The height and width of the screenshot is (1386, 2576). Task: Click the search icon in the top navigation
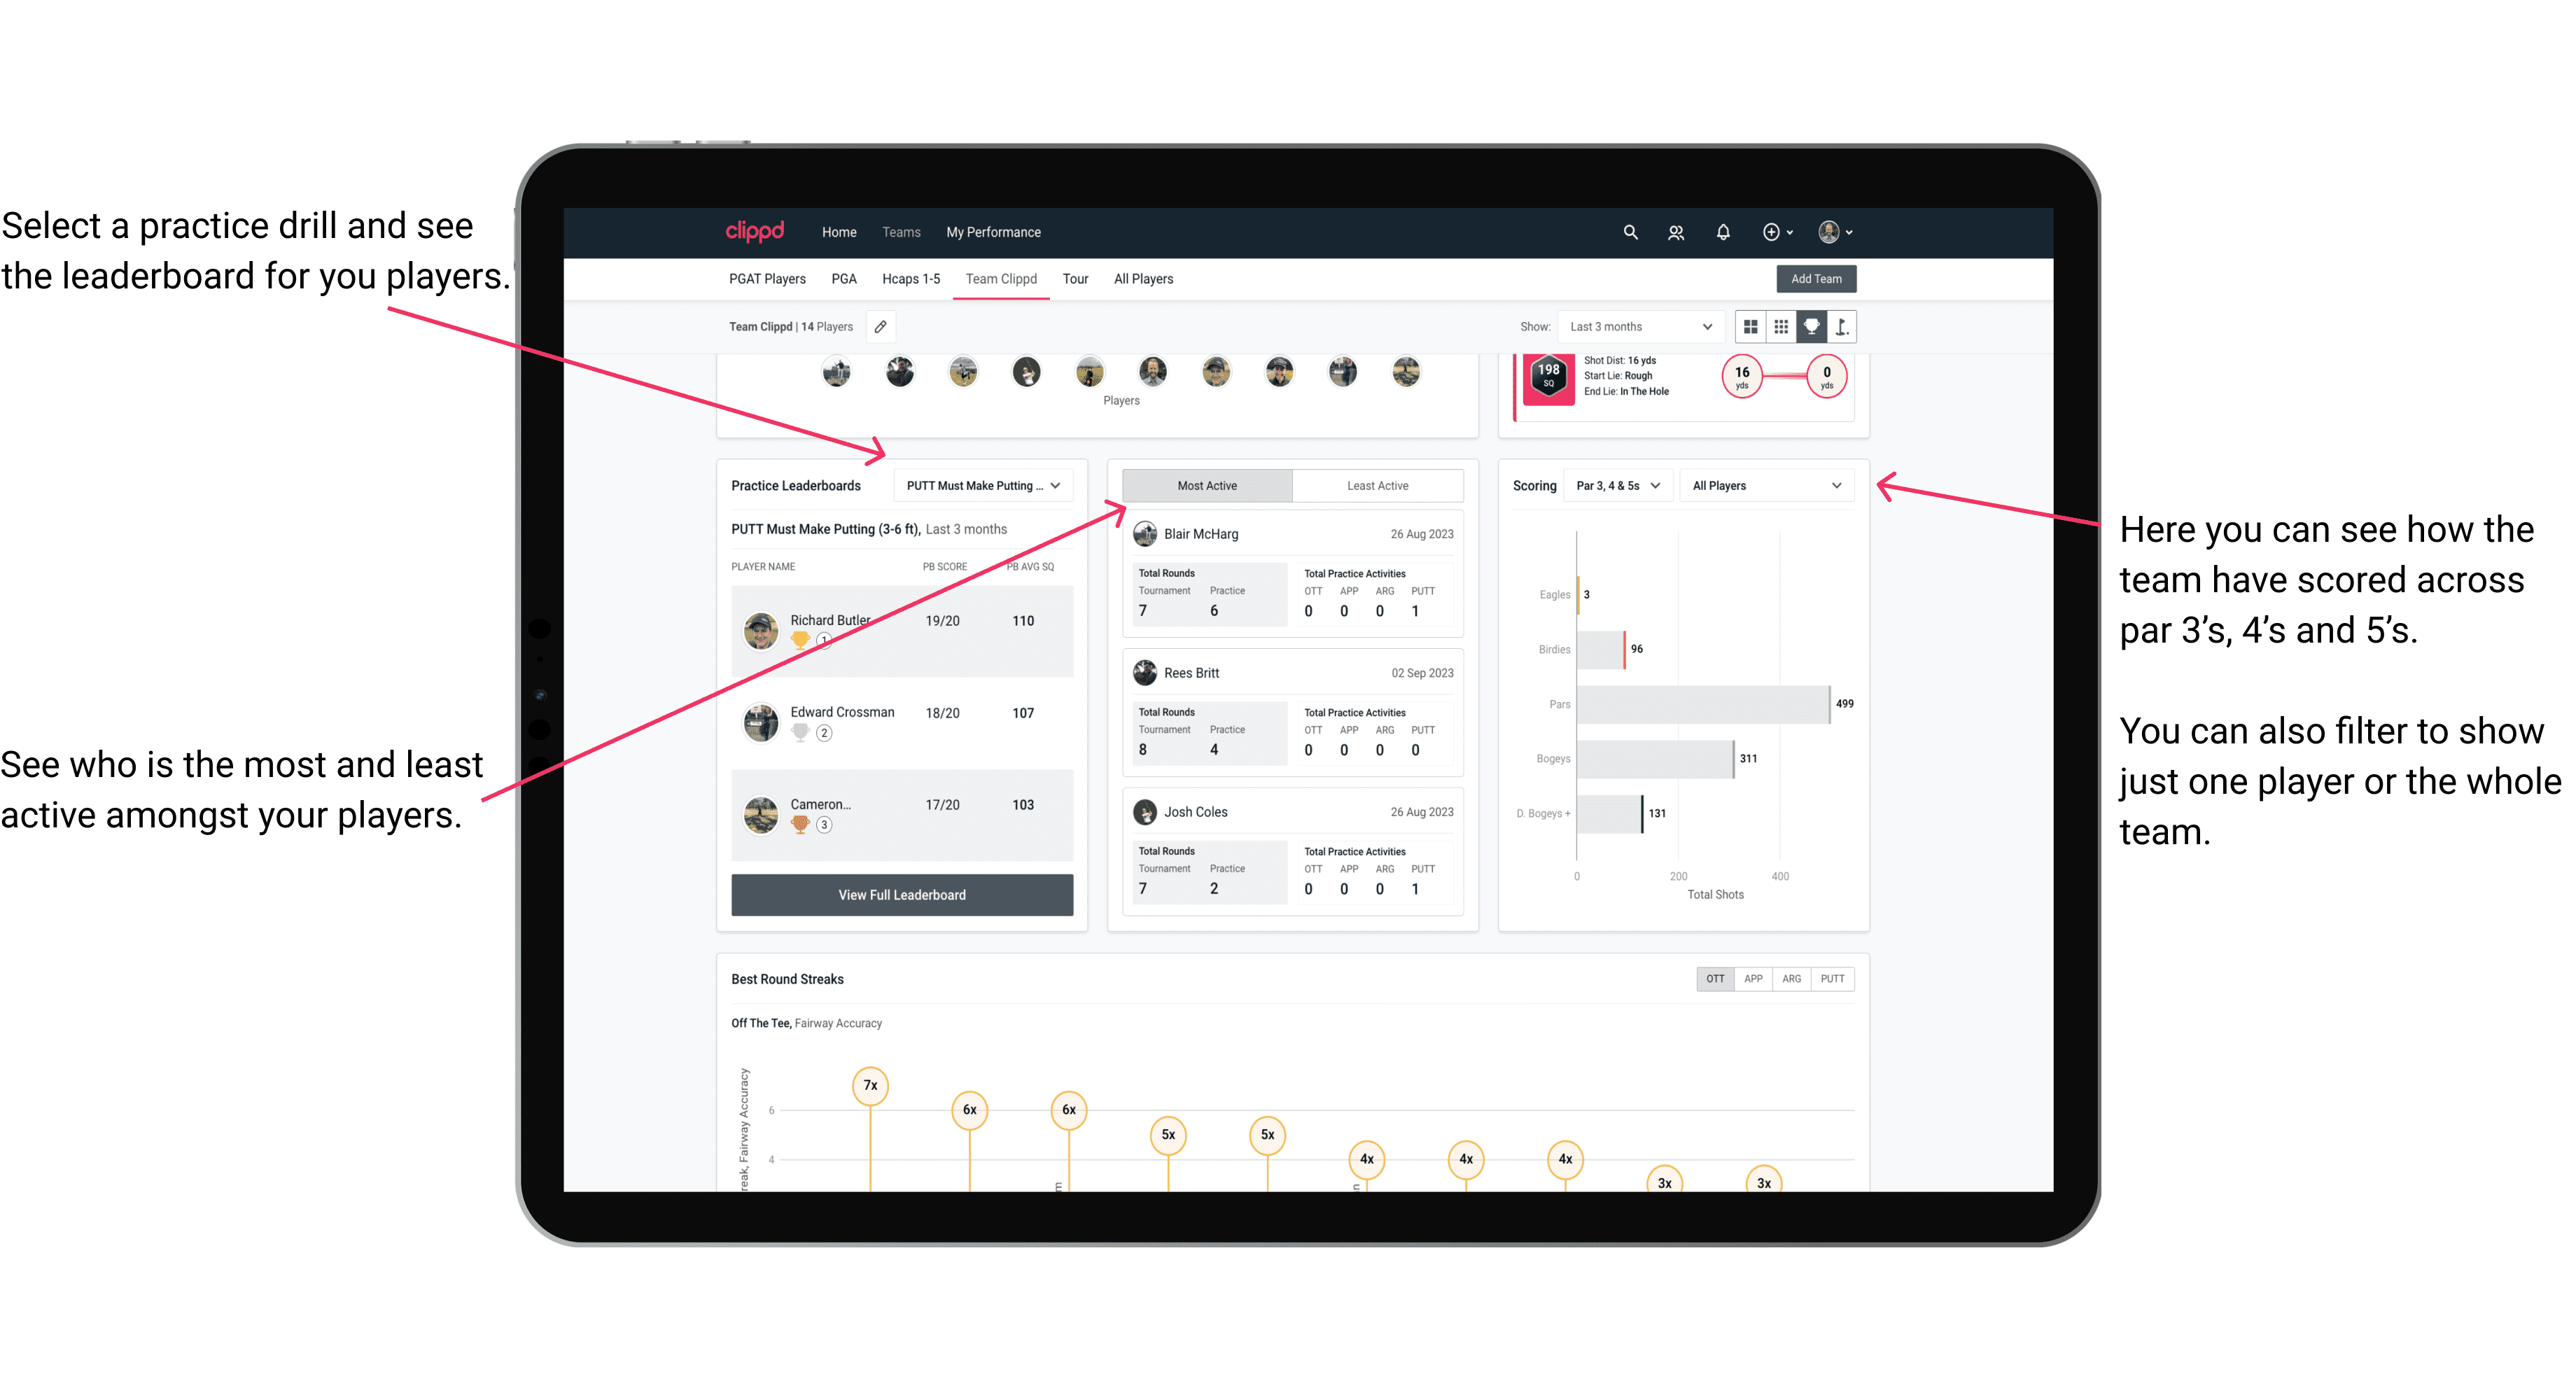(1629, 232)
